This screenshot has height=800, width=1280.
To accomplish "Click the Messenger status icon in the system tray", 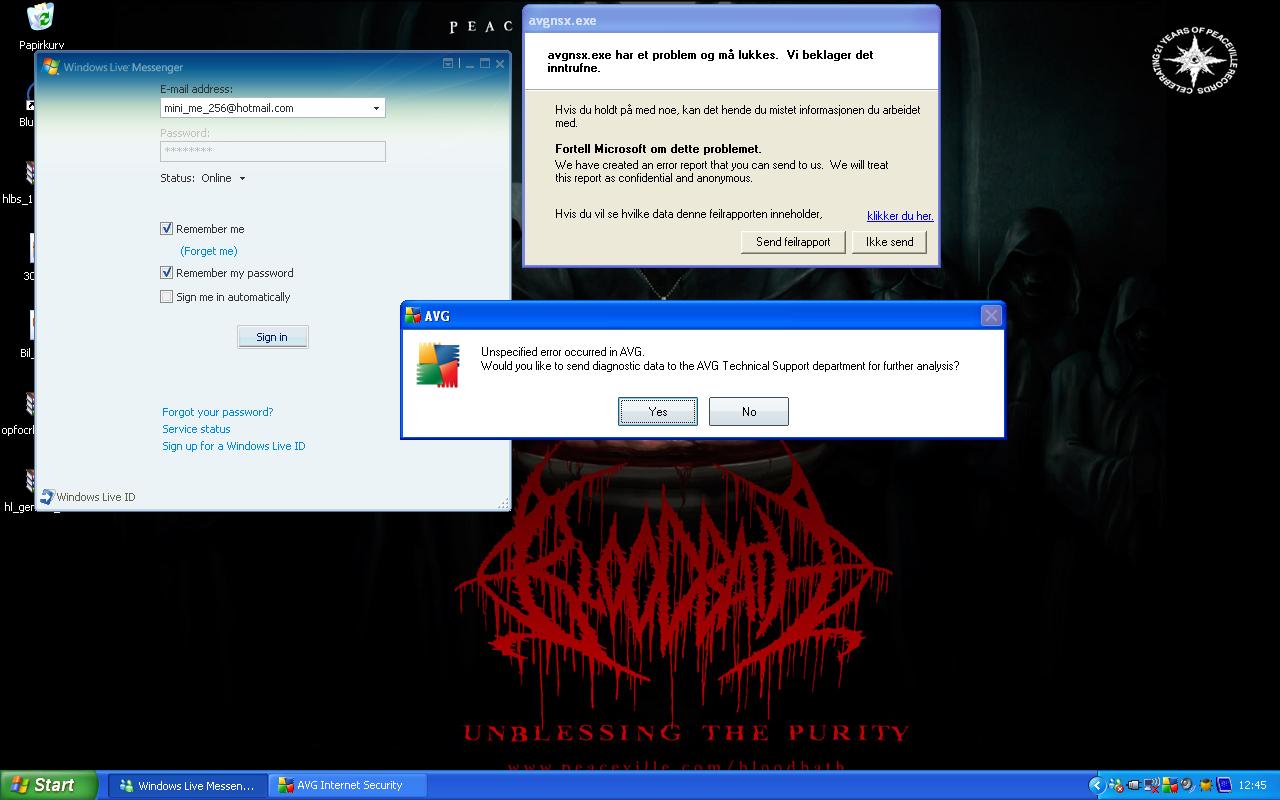I will [x=1116, y=785].
